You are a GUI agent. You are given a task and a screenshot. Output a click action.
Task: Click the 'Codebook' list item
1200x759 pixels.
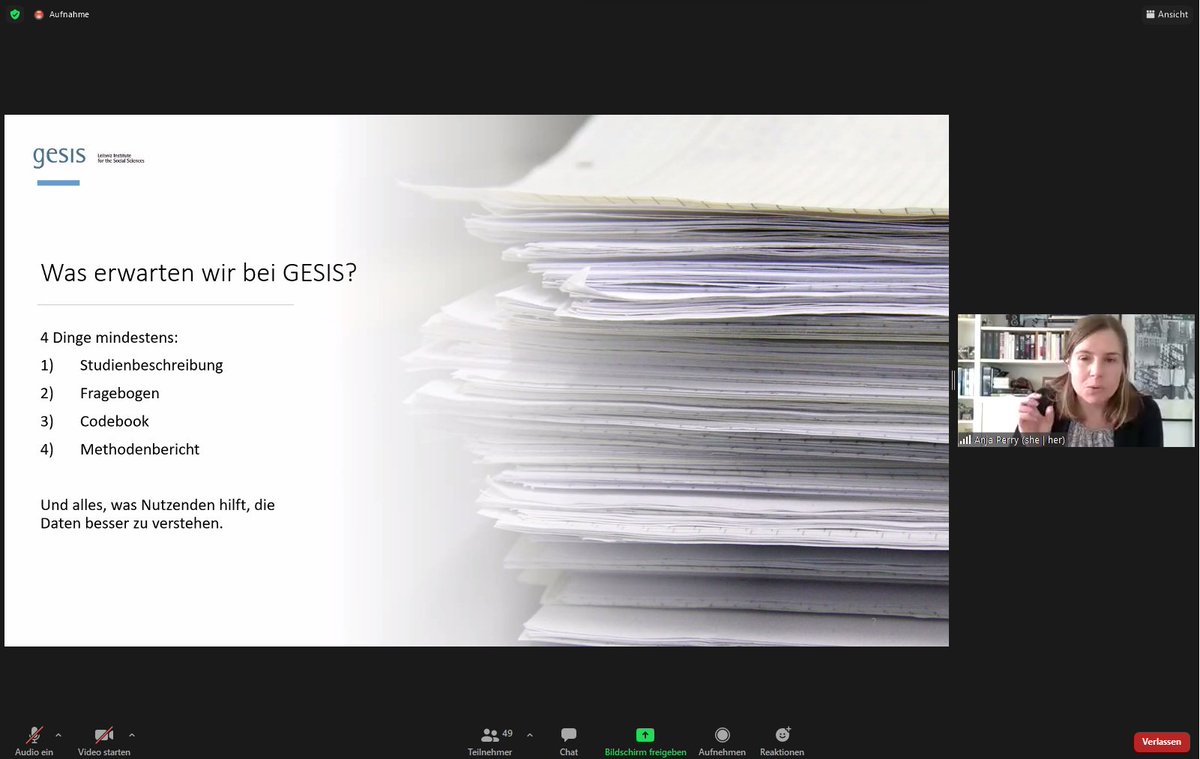point(114,421)
